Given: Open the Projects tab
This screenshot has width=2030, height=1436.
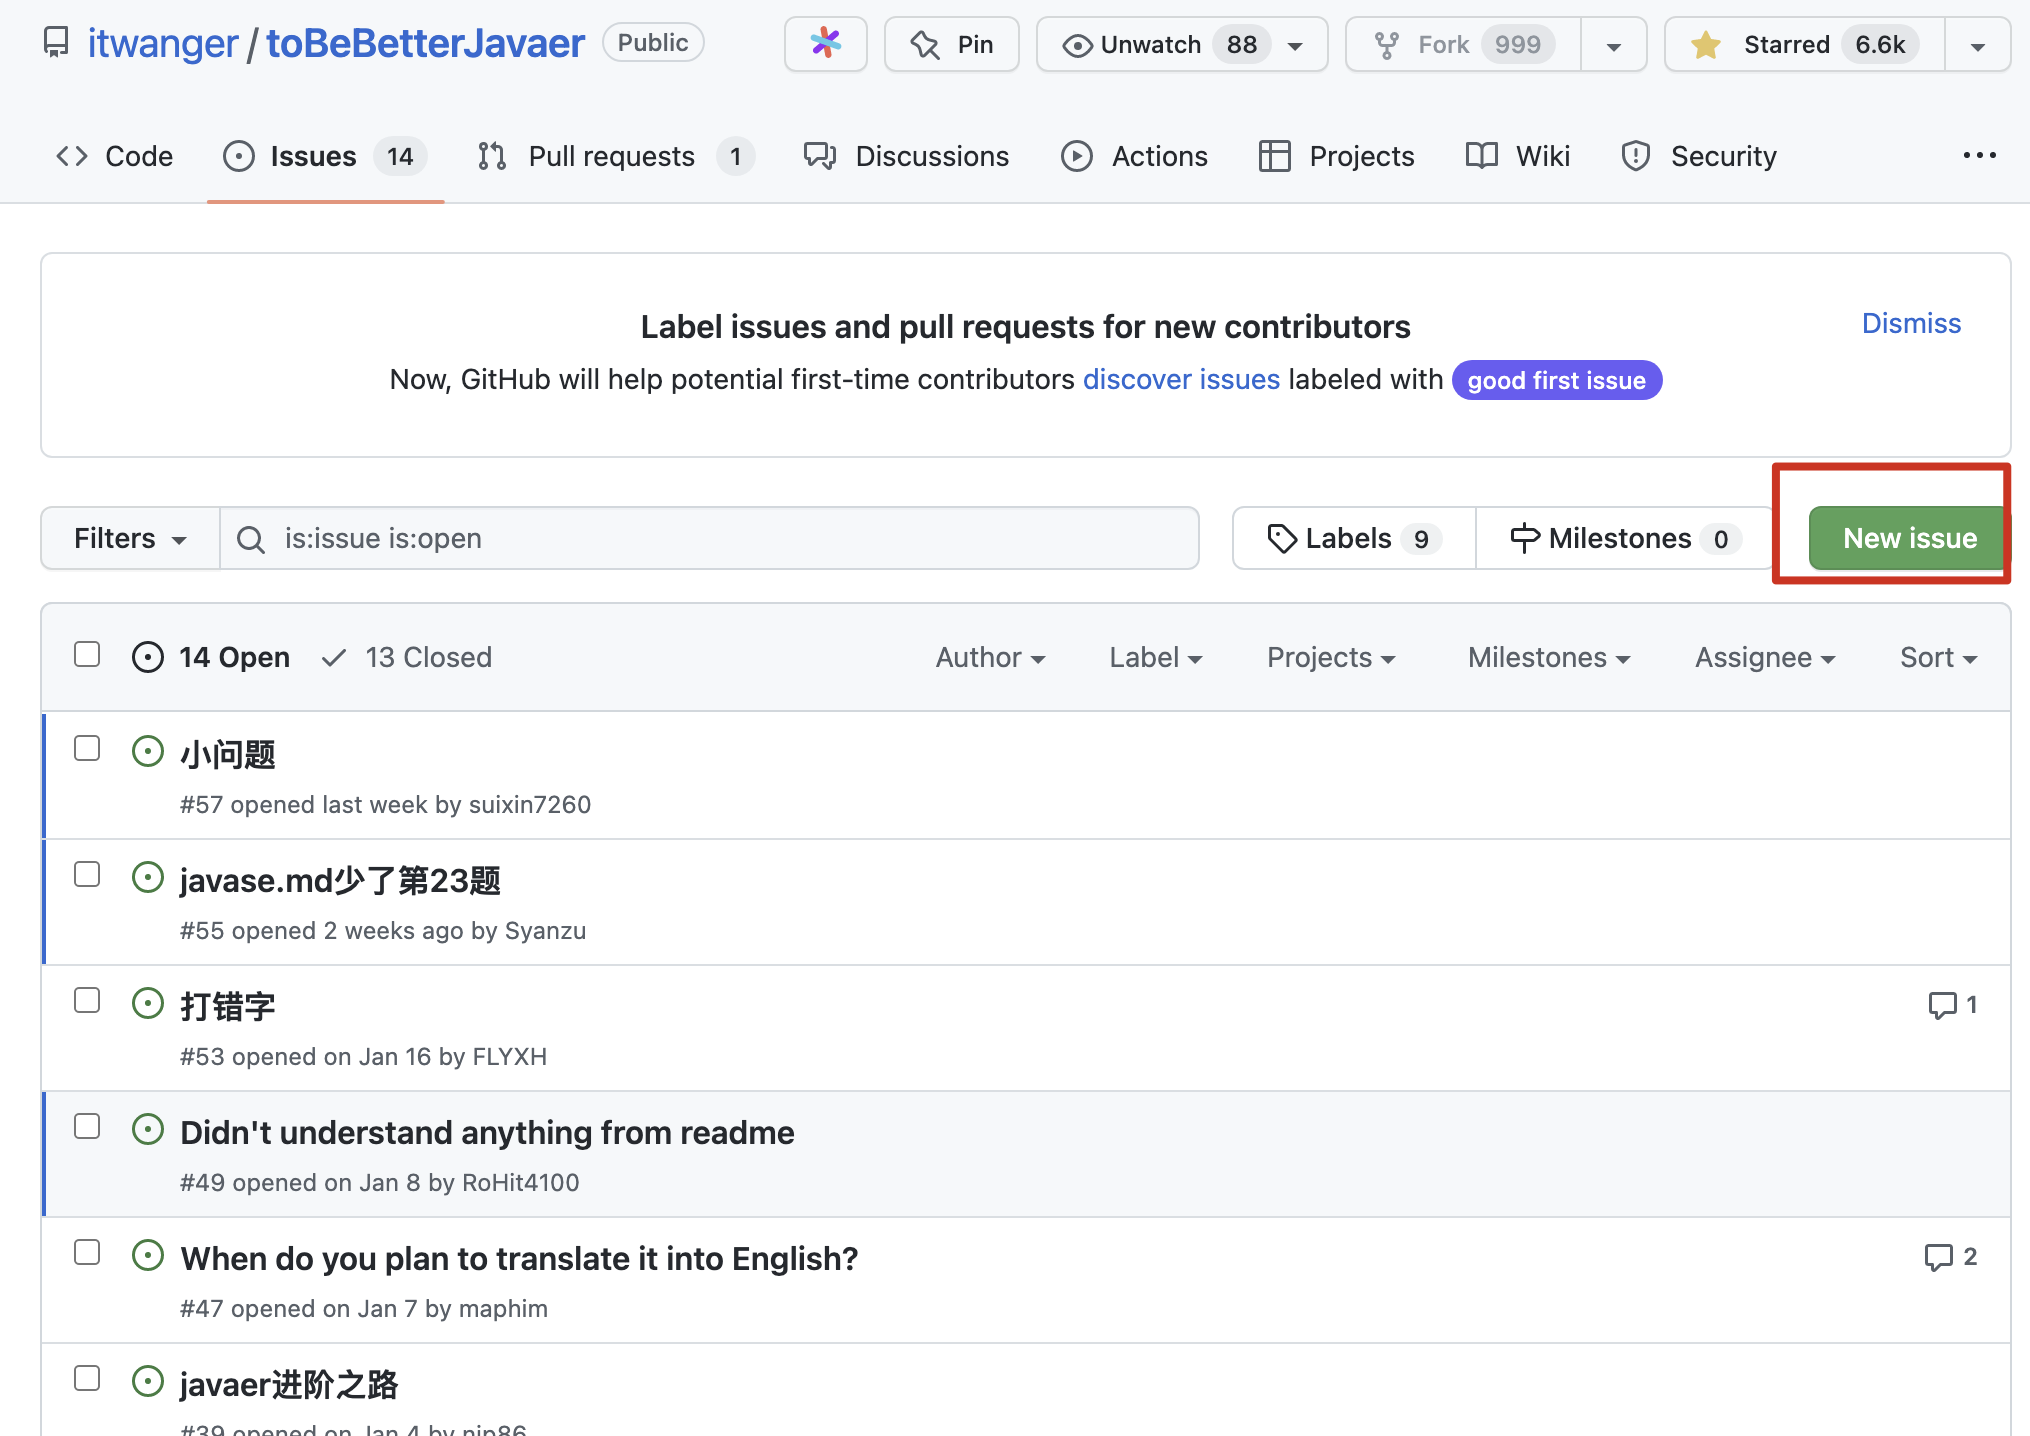Looking at the screenshot, I should [x=1336, y=156].
